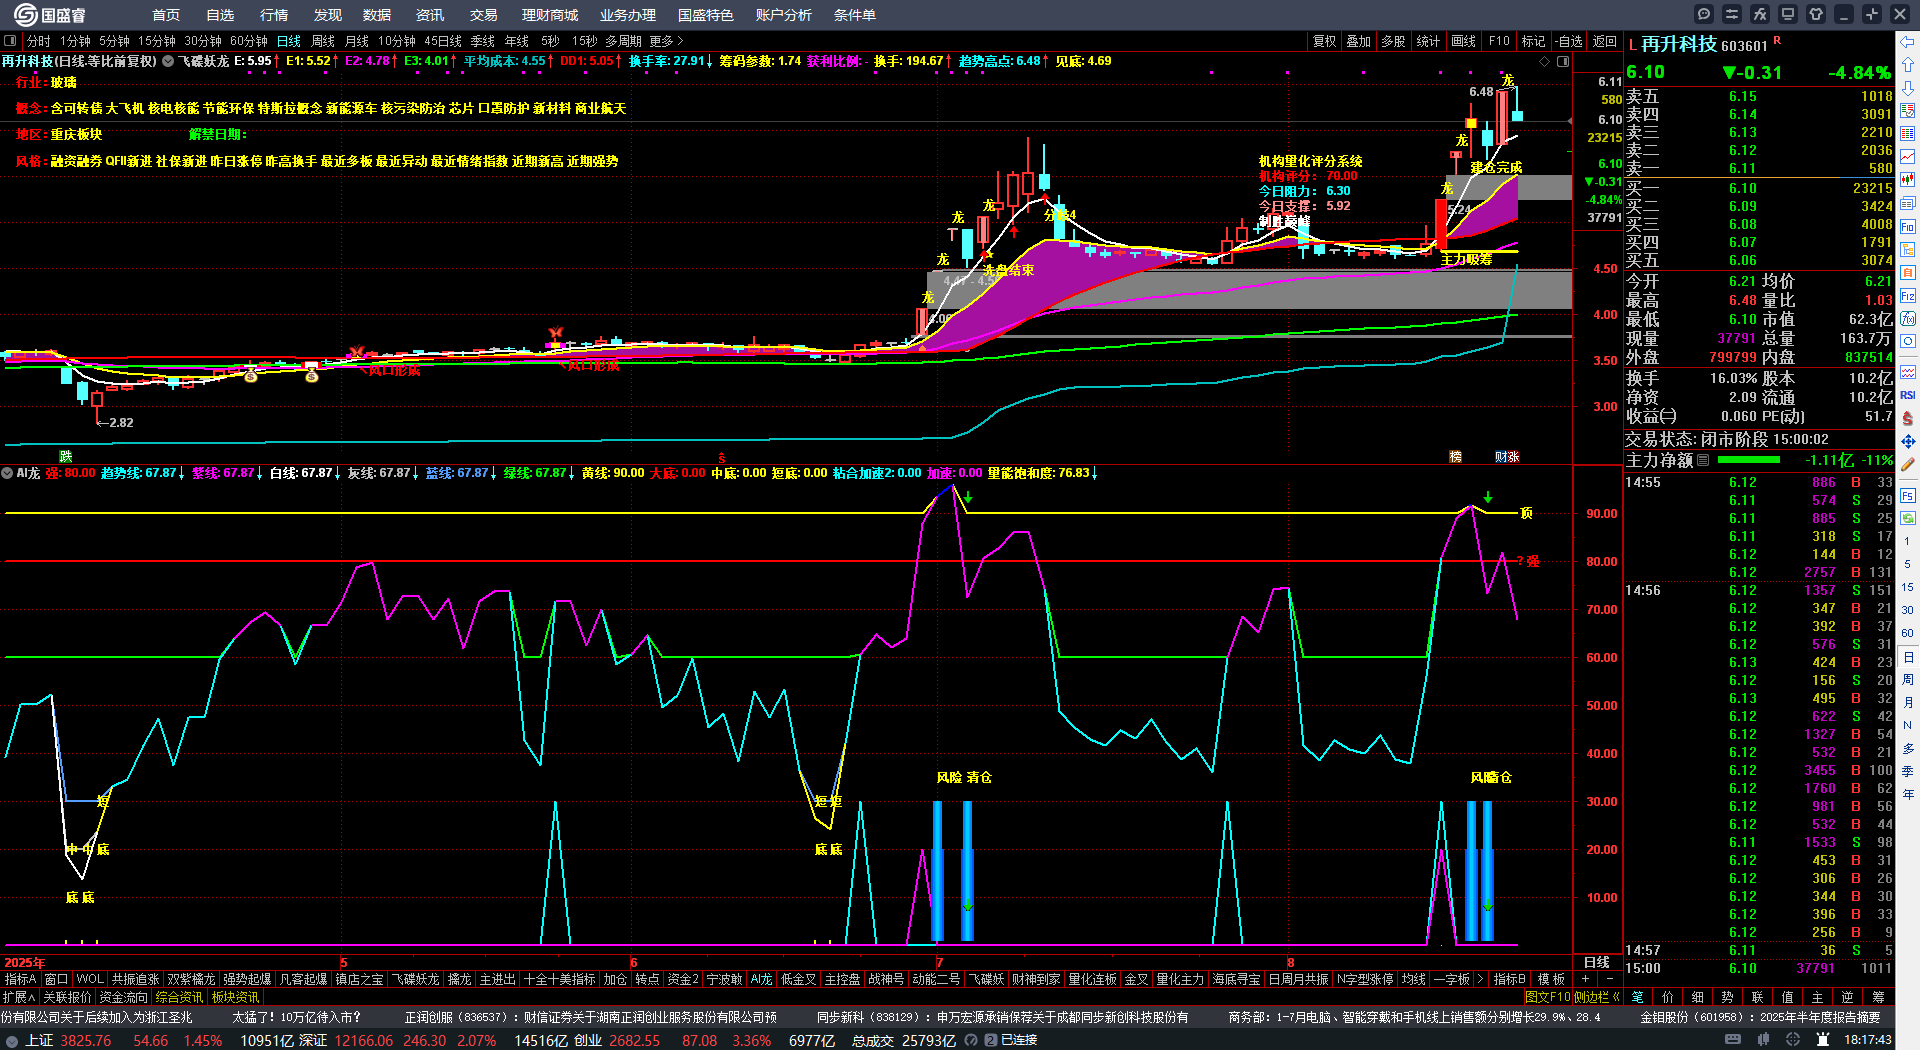Open the skin (shirt) icon in title bar

[x=1816, y=14]
